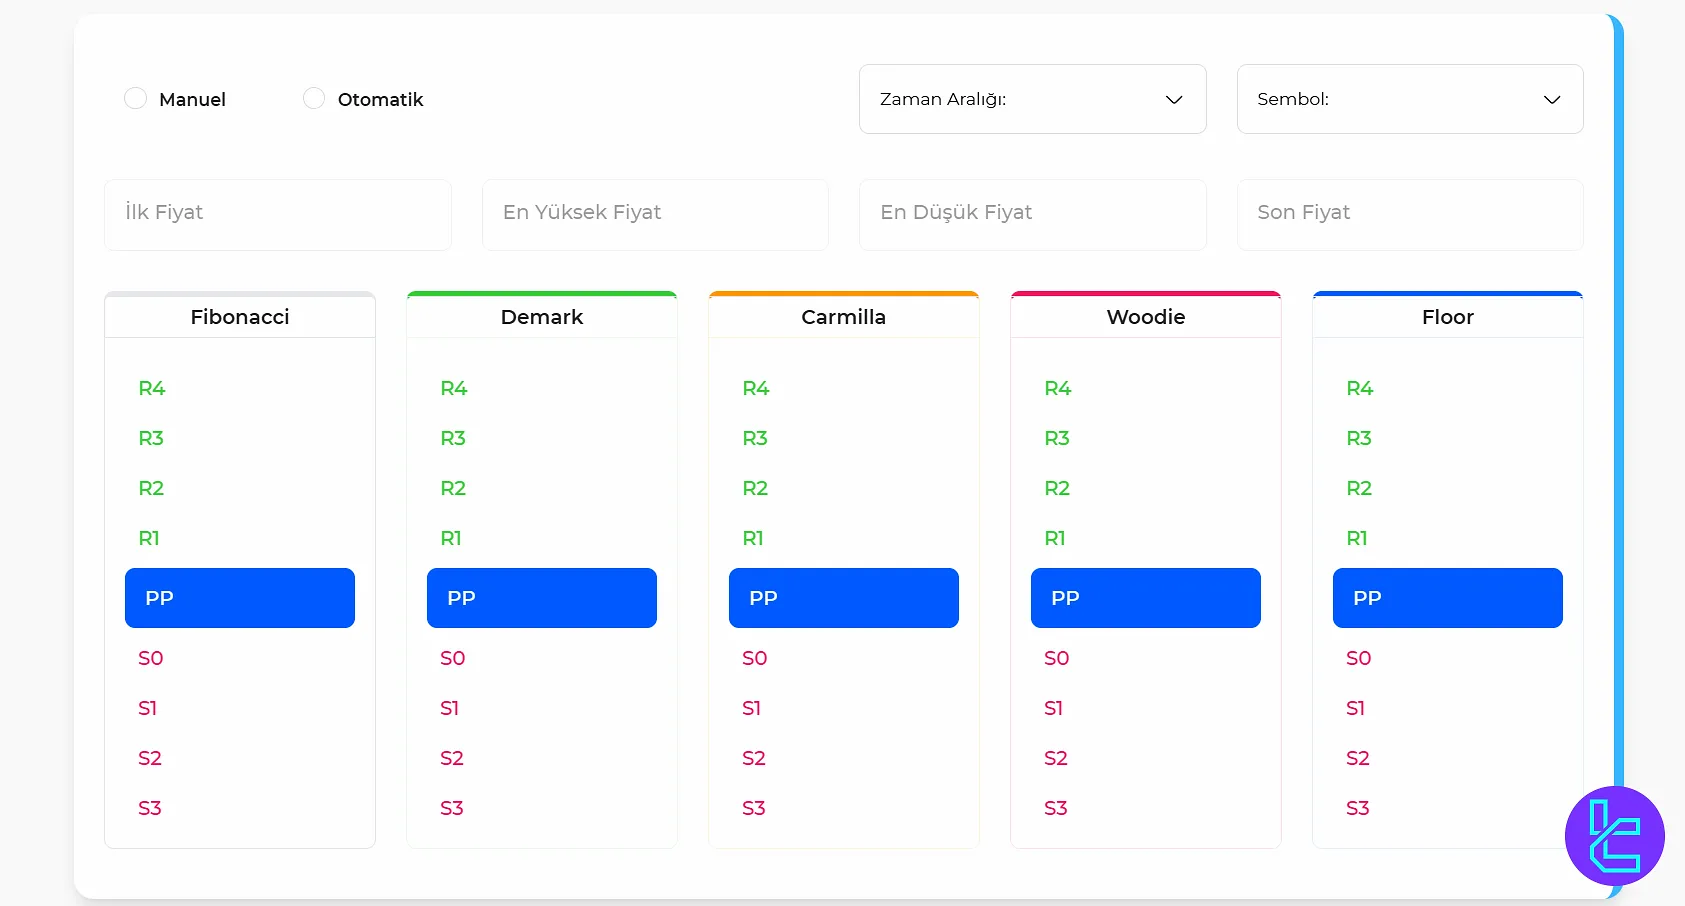Screen dimensions: 1685x906
Task: Click the İlk Fiyat input field
Action: 277,213
